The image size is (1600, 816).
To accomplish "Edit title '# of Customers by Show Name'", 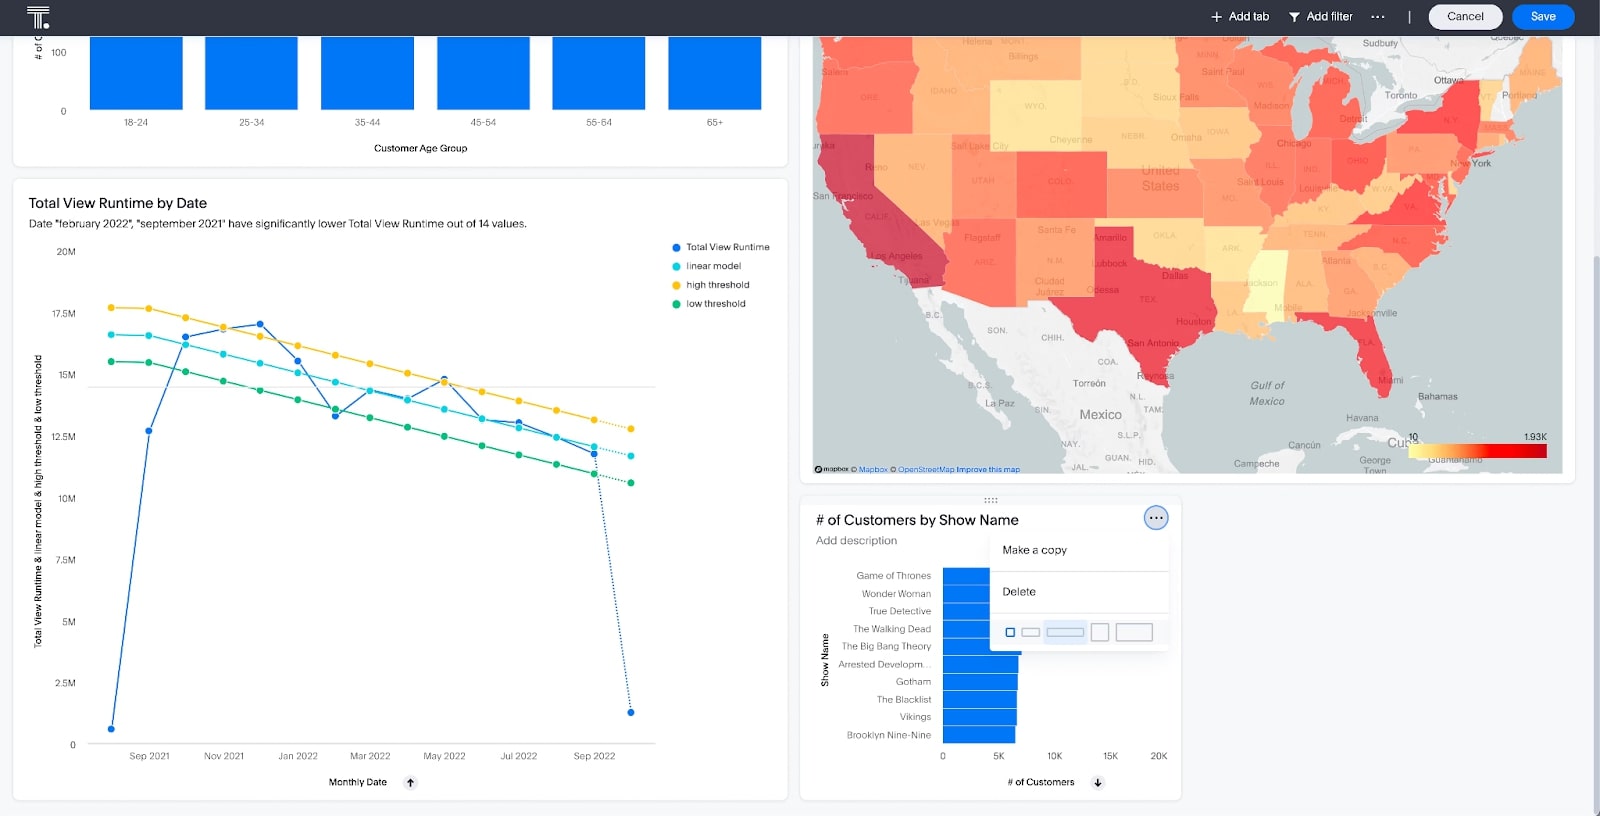I will [917, 520].
